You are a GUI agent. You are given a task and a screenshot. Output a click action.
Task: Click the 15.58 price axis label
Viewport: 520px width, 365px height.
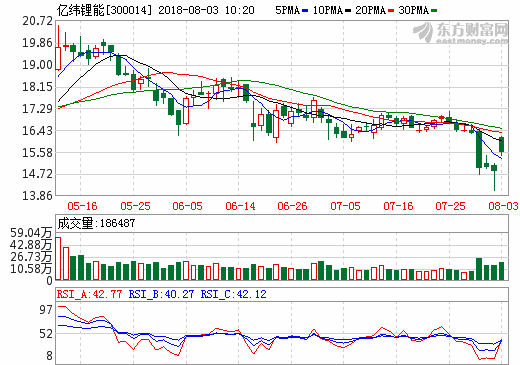[x=37, y=152]
